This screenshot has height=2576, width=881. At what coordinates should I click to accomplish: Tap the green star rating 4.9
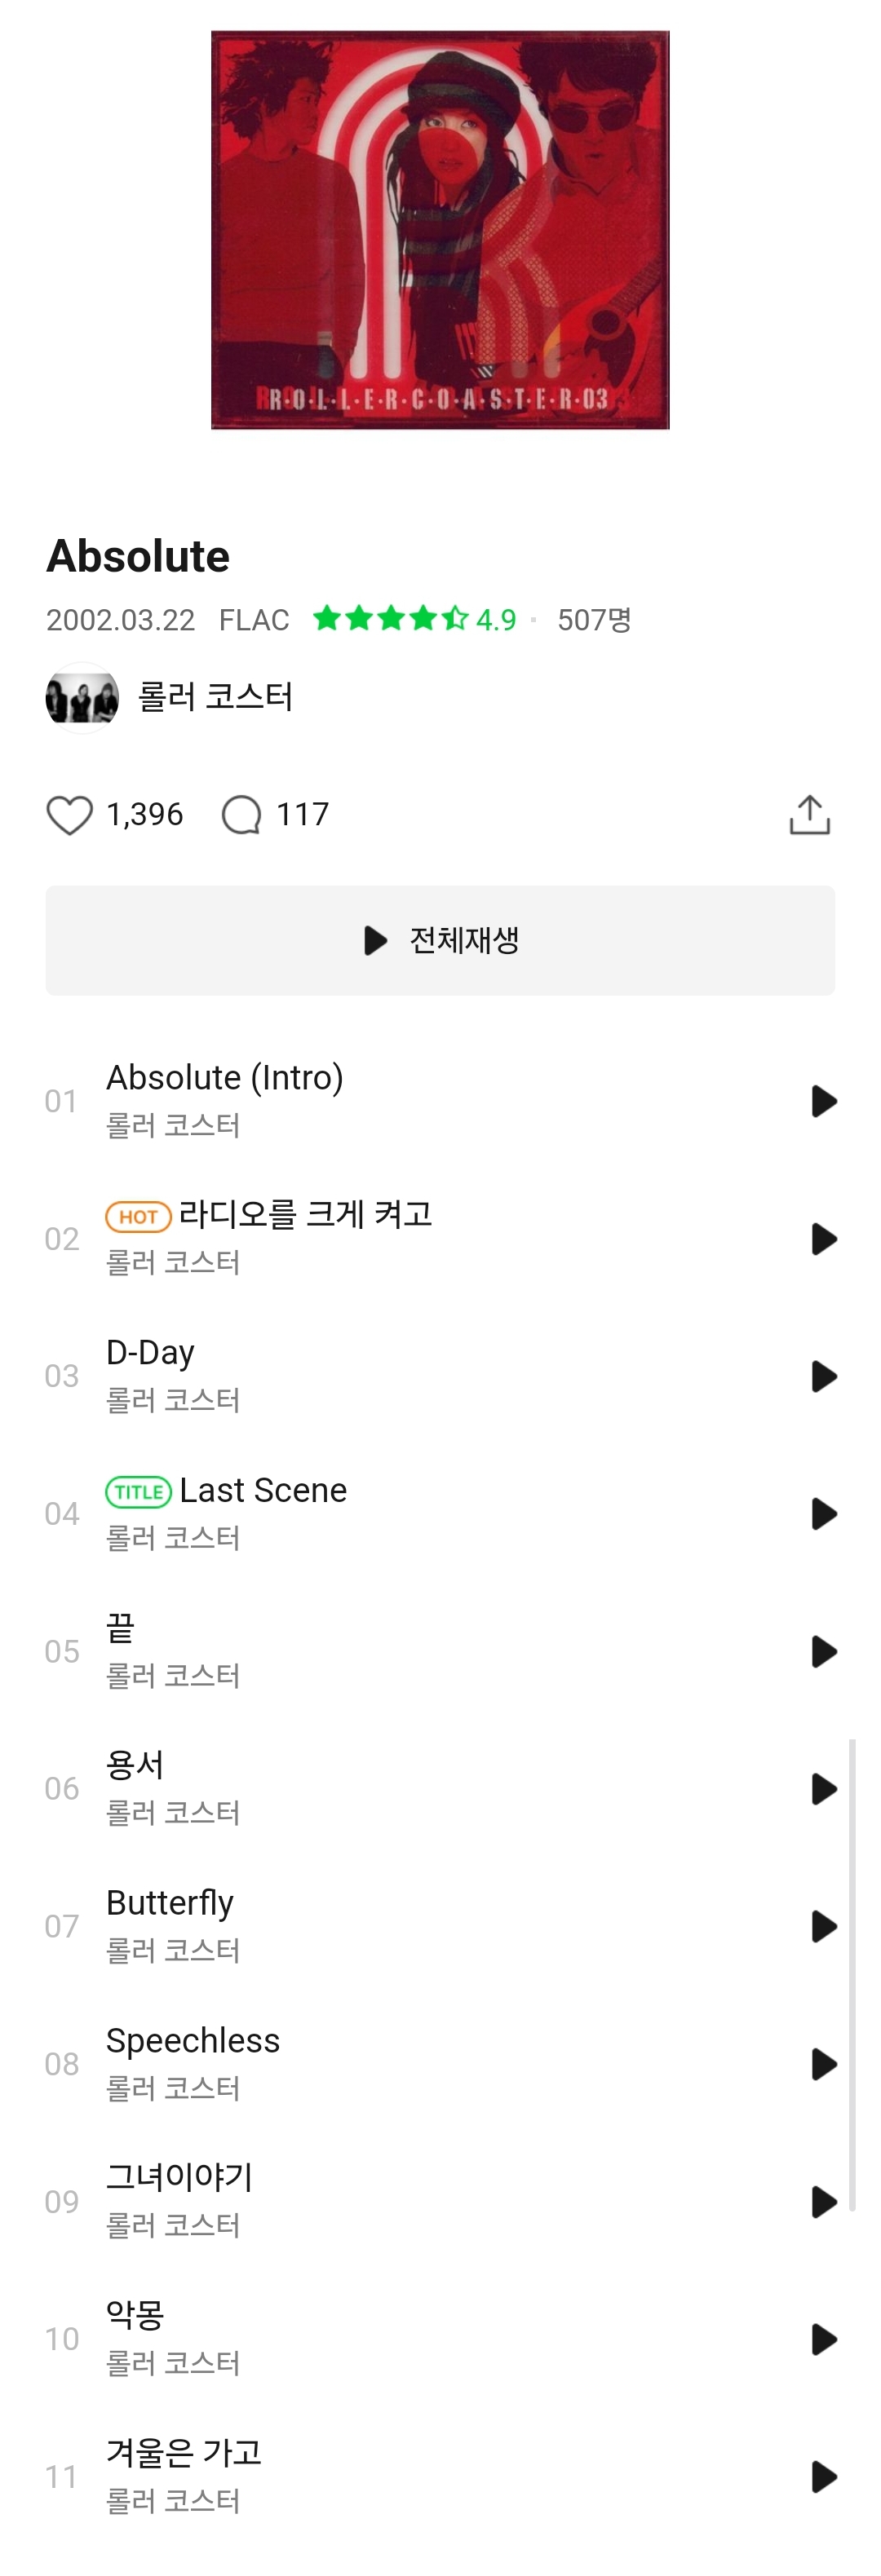tap(414, 619)
